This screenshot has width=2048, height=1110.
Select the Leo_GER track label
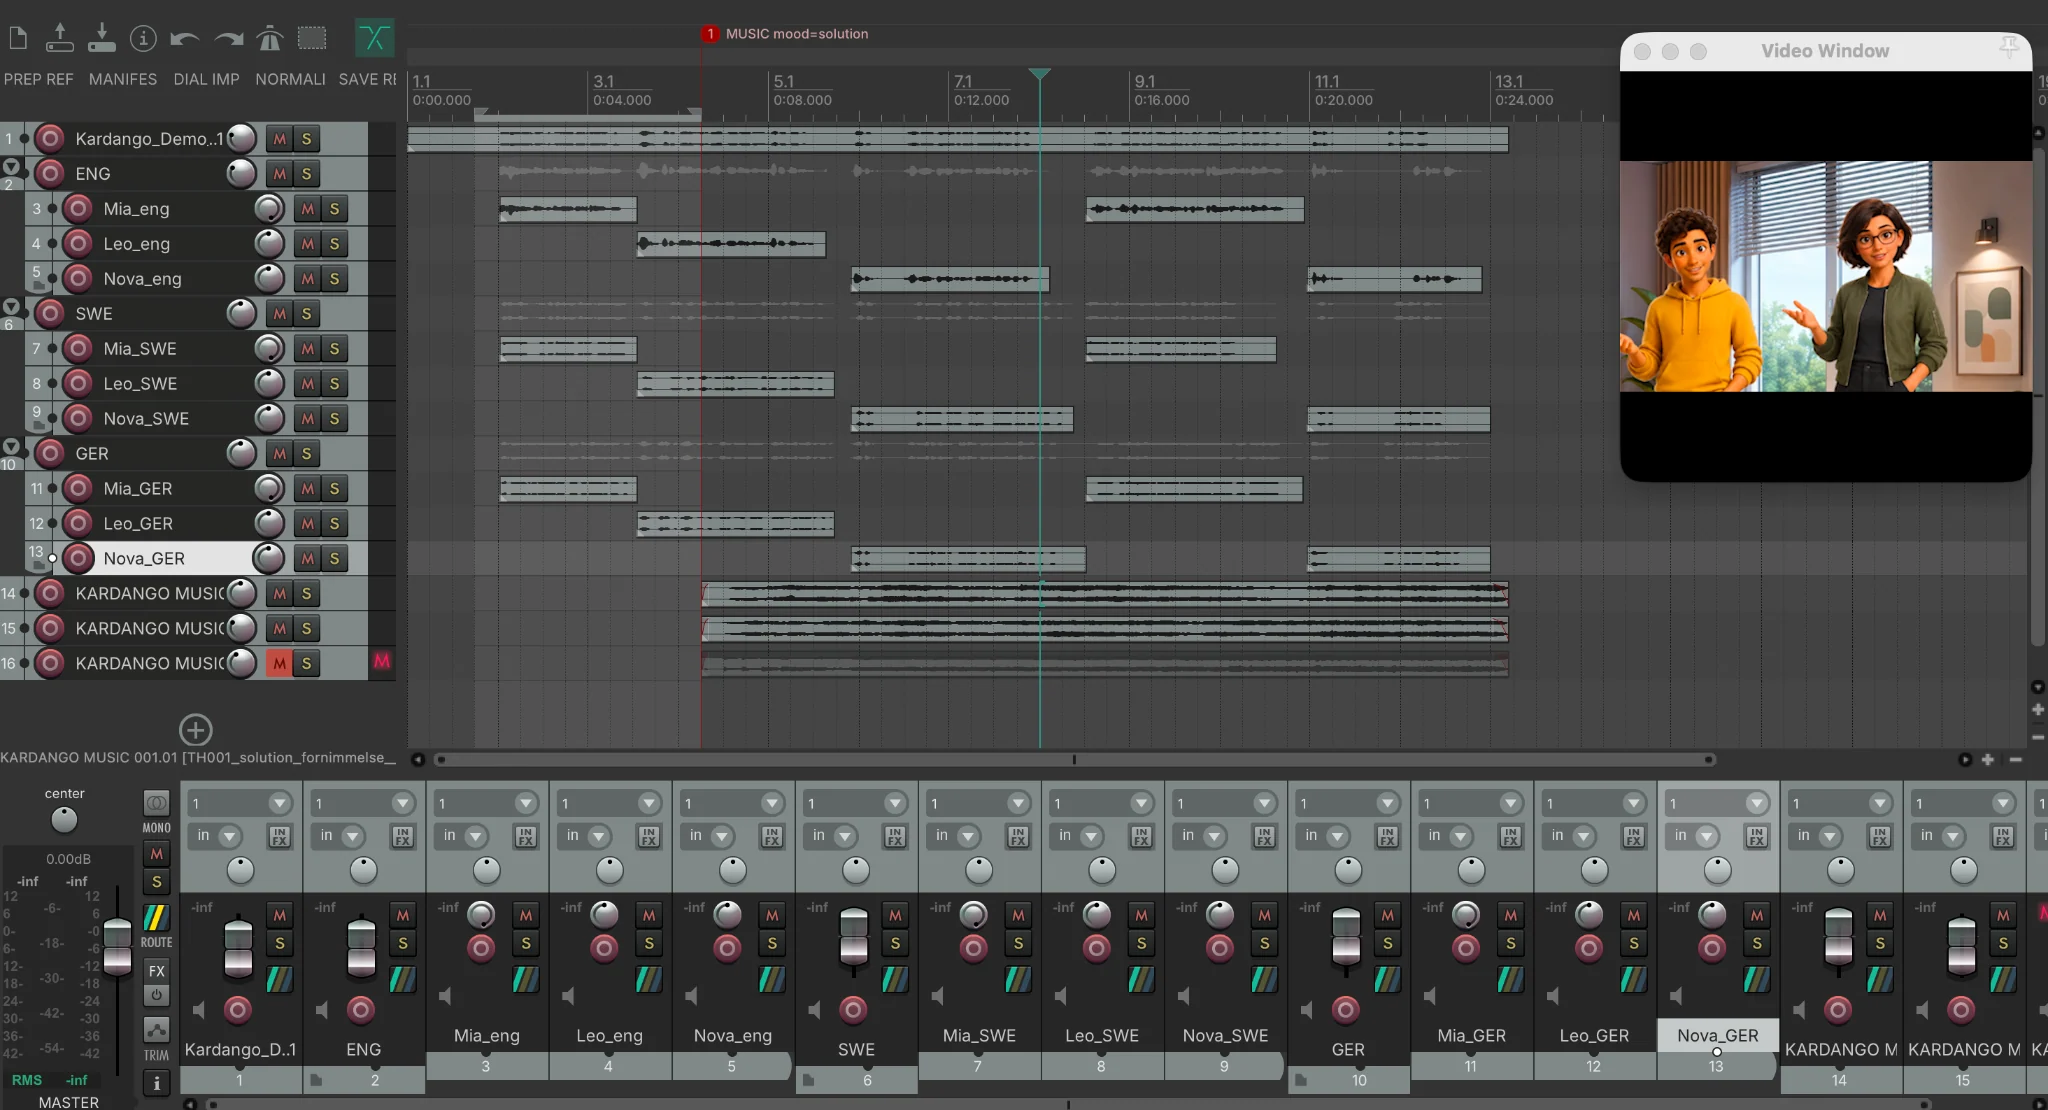[138, 524]
